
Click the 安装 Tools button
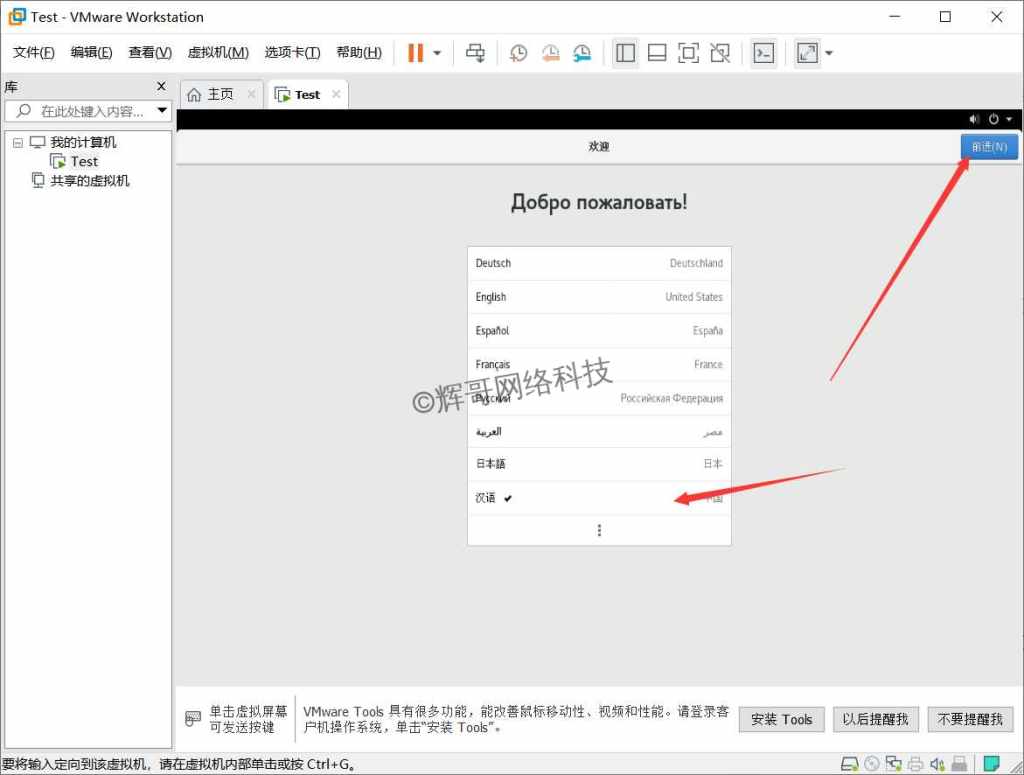(x=781, y=720)
